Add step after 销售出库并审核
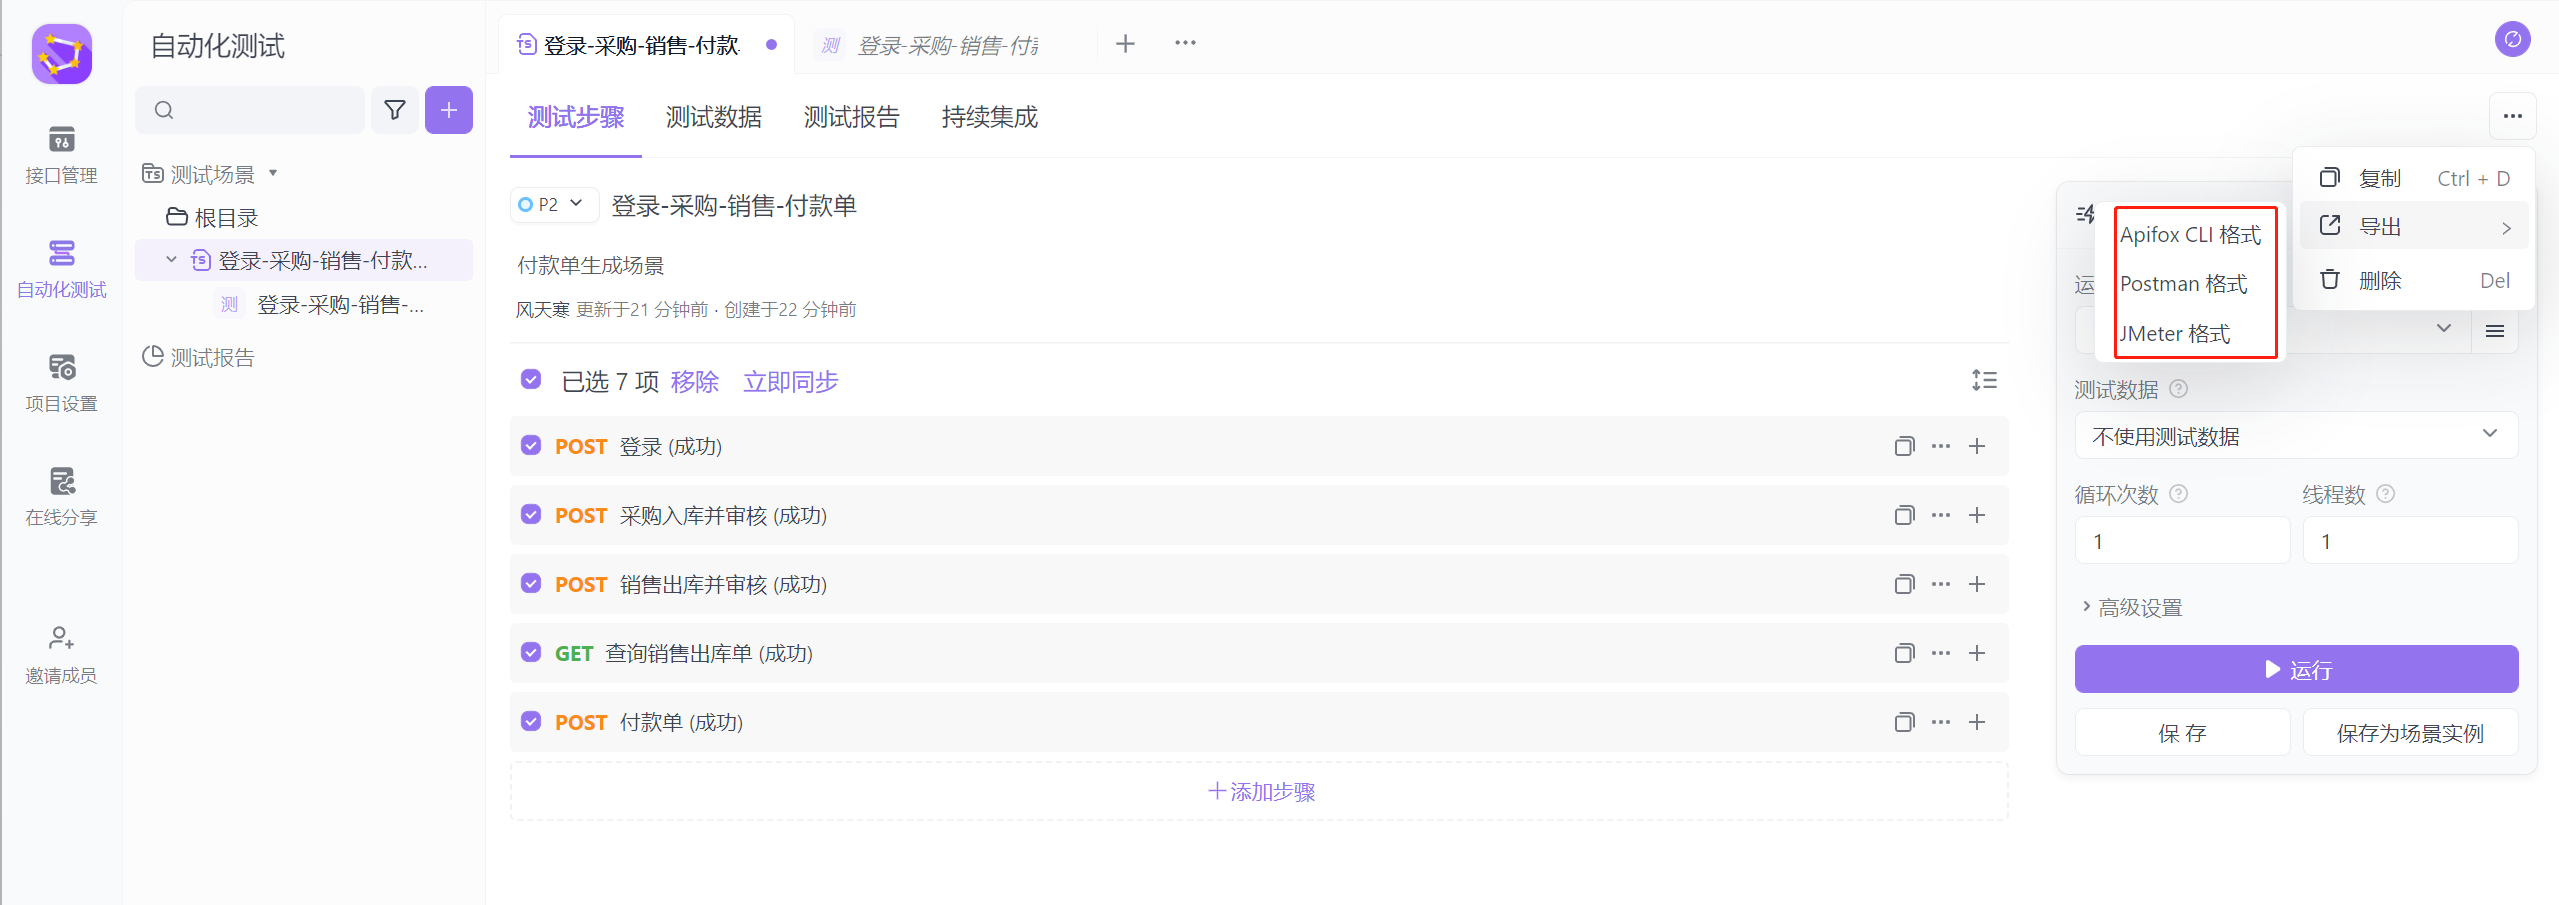Screen dimensions: 2559x905 [1977, 584]
